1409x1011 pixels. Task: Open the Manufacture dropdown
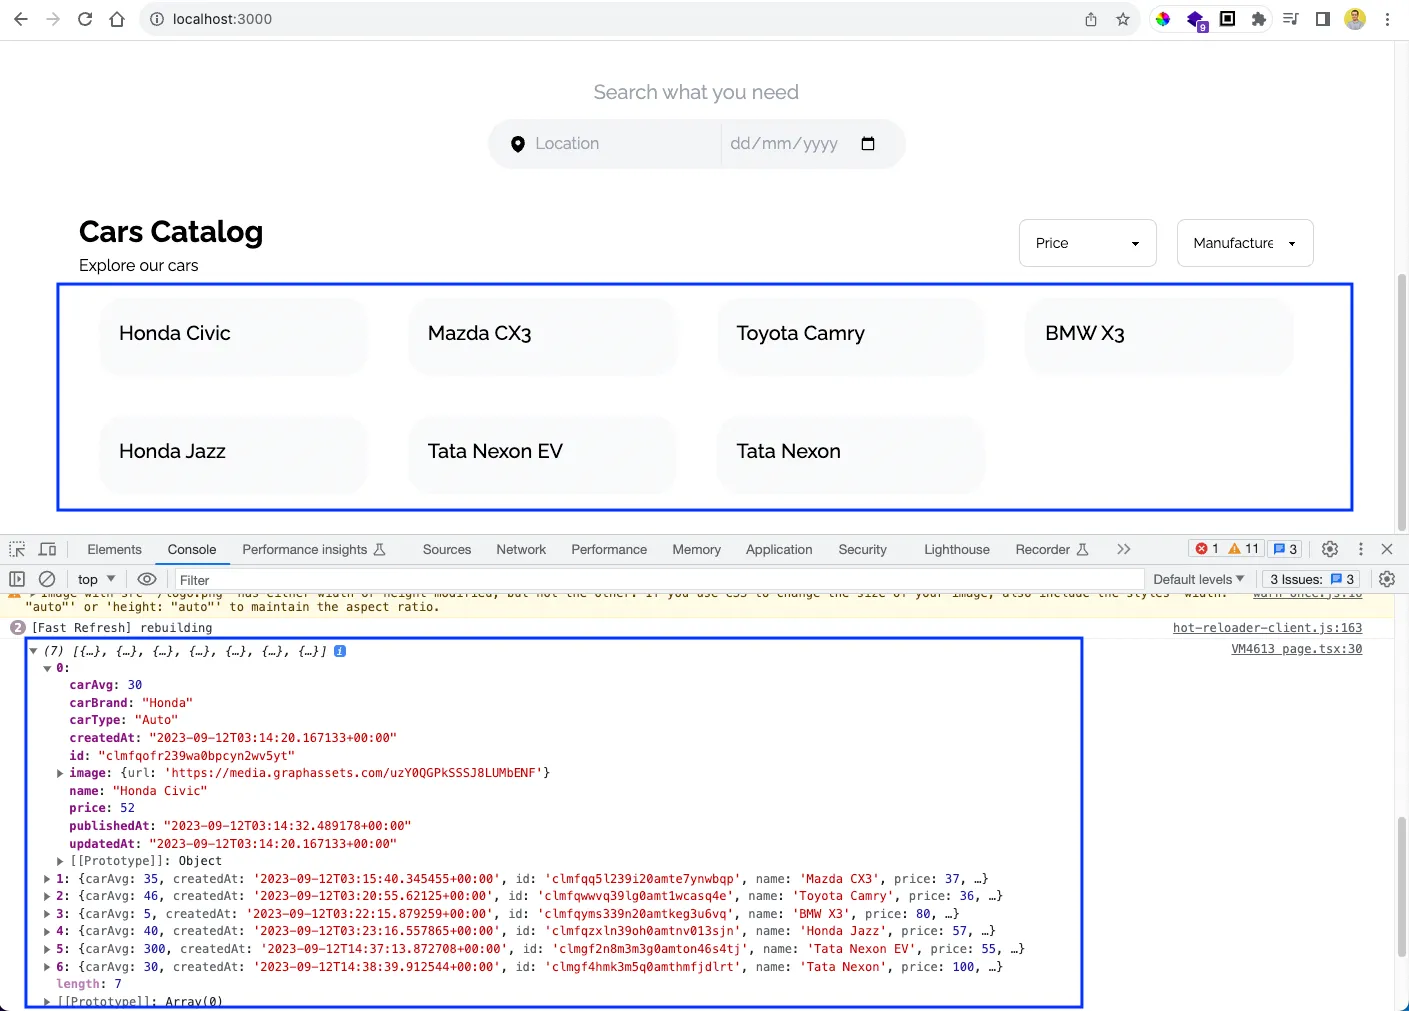coord(1245,243)
